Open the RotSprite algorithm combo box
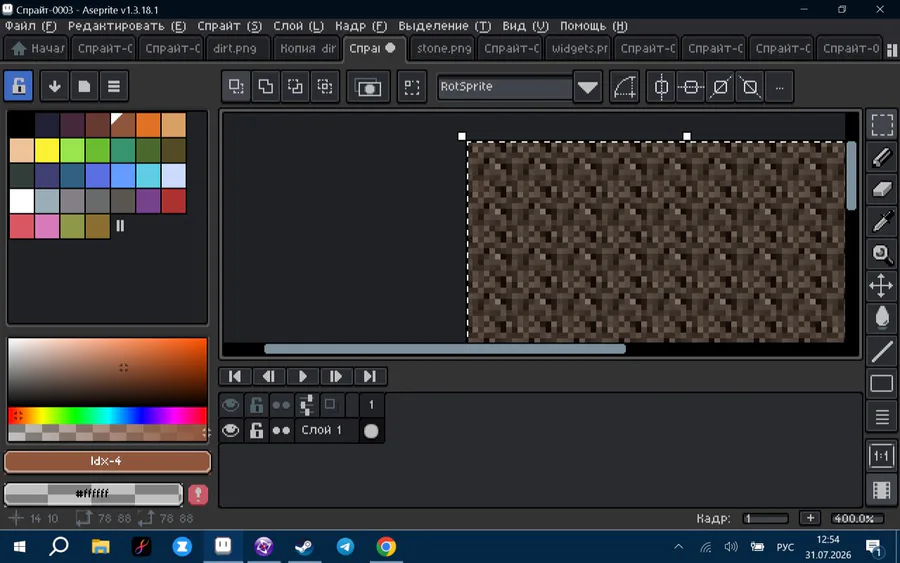Screen dimensions: 900x563 pos(505,87)
